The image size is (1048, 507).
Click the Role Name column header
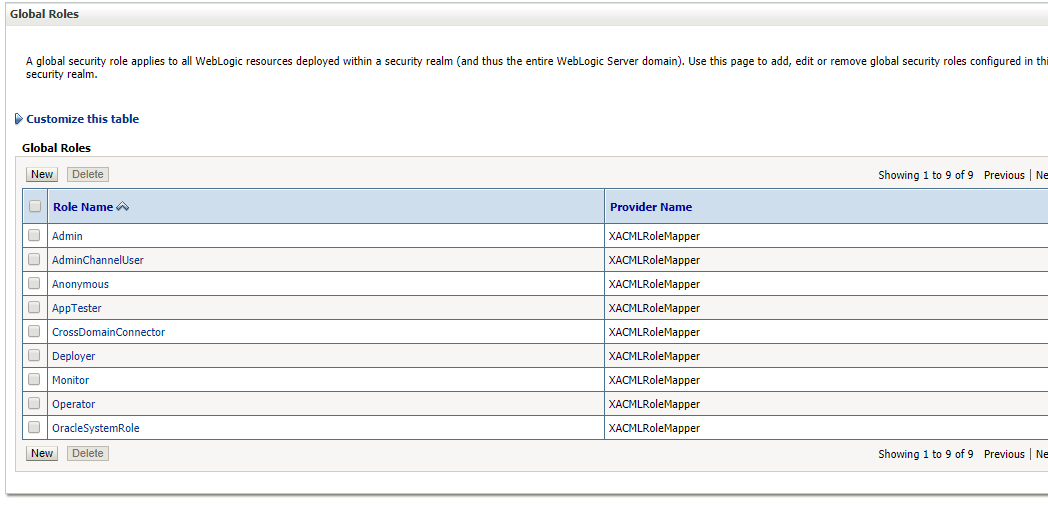[x=83, y=207]
